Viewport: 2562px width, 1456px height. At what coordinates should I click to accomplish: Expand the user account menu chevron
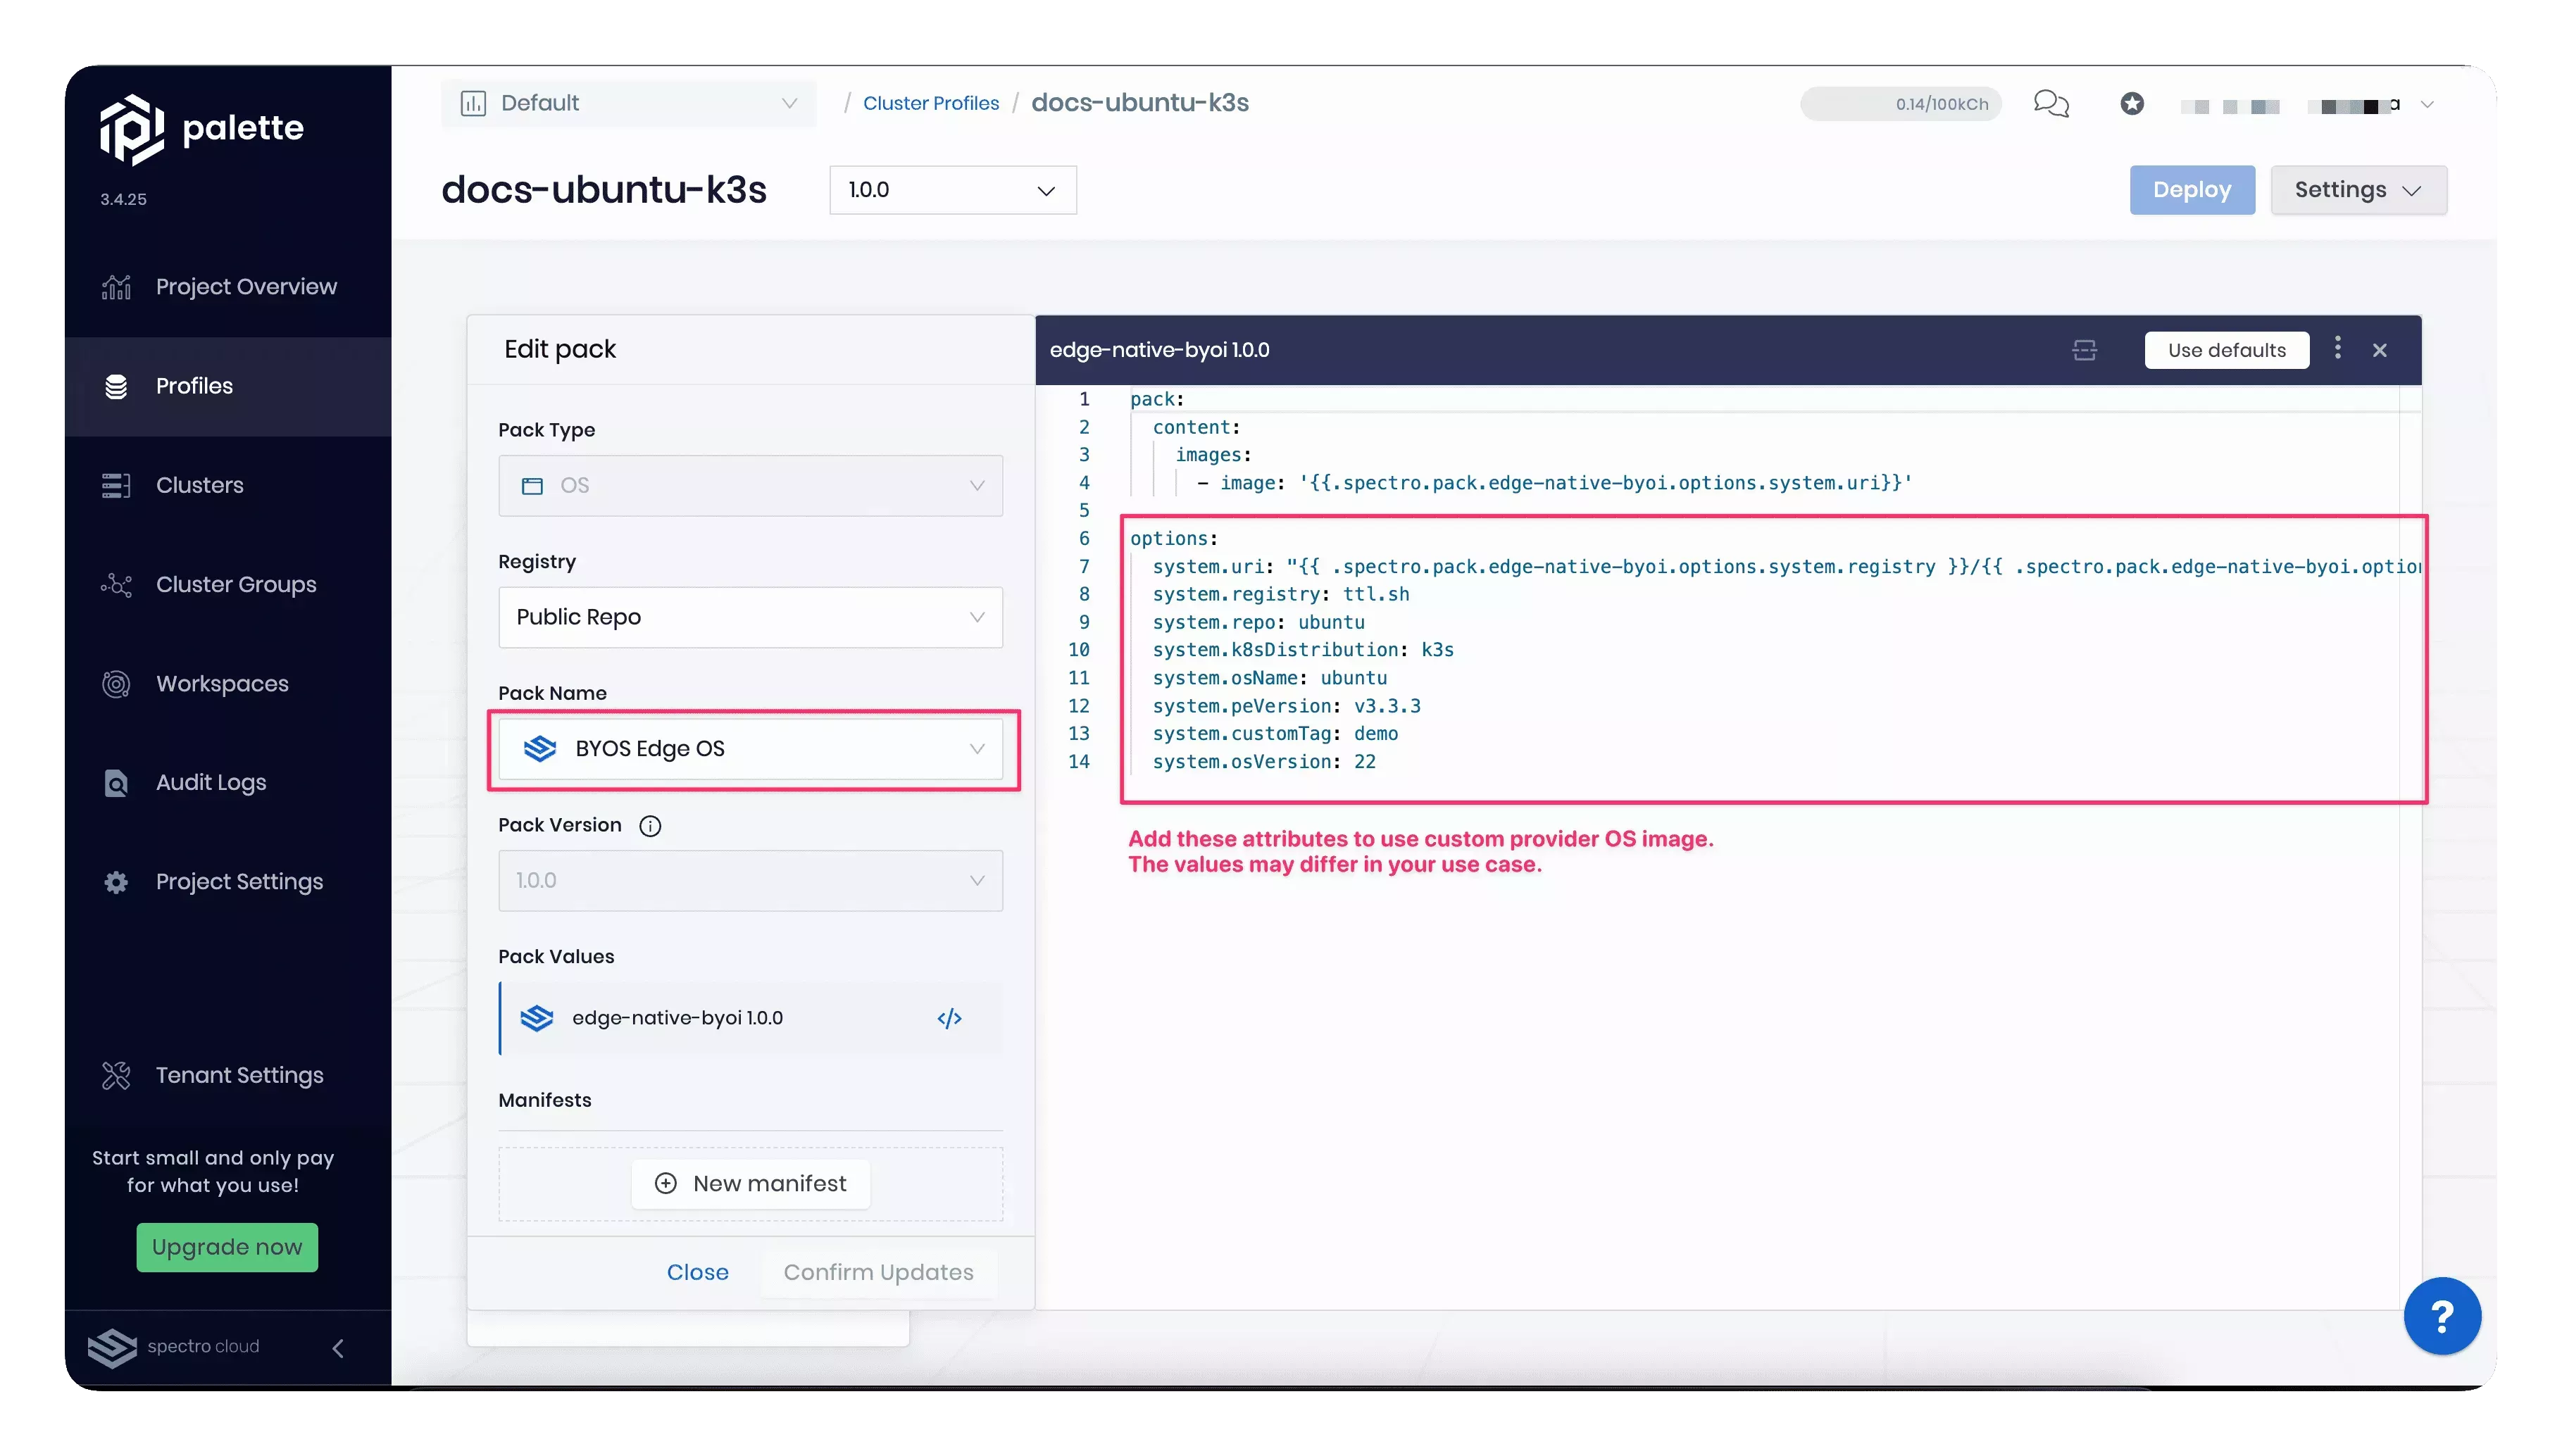2427,104
